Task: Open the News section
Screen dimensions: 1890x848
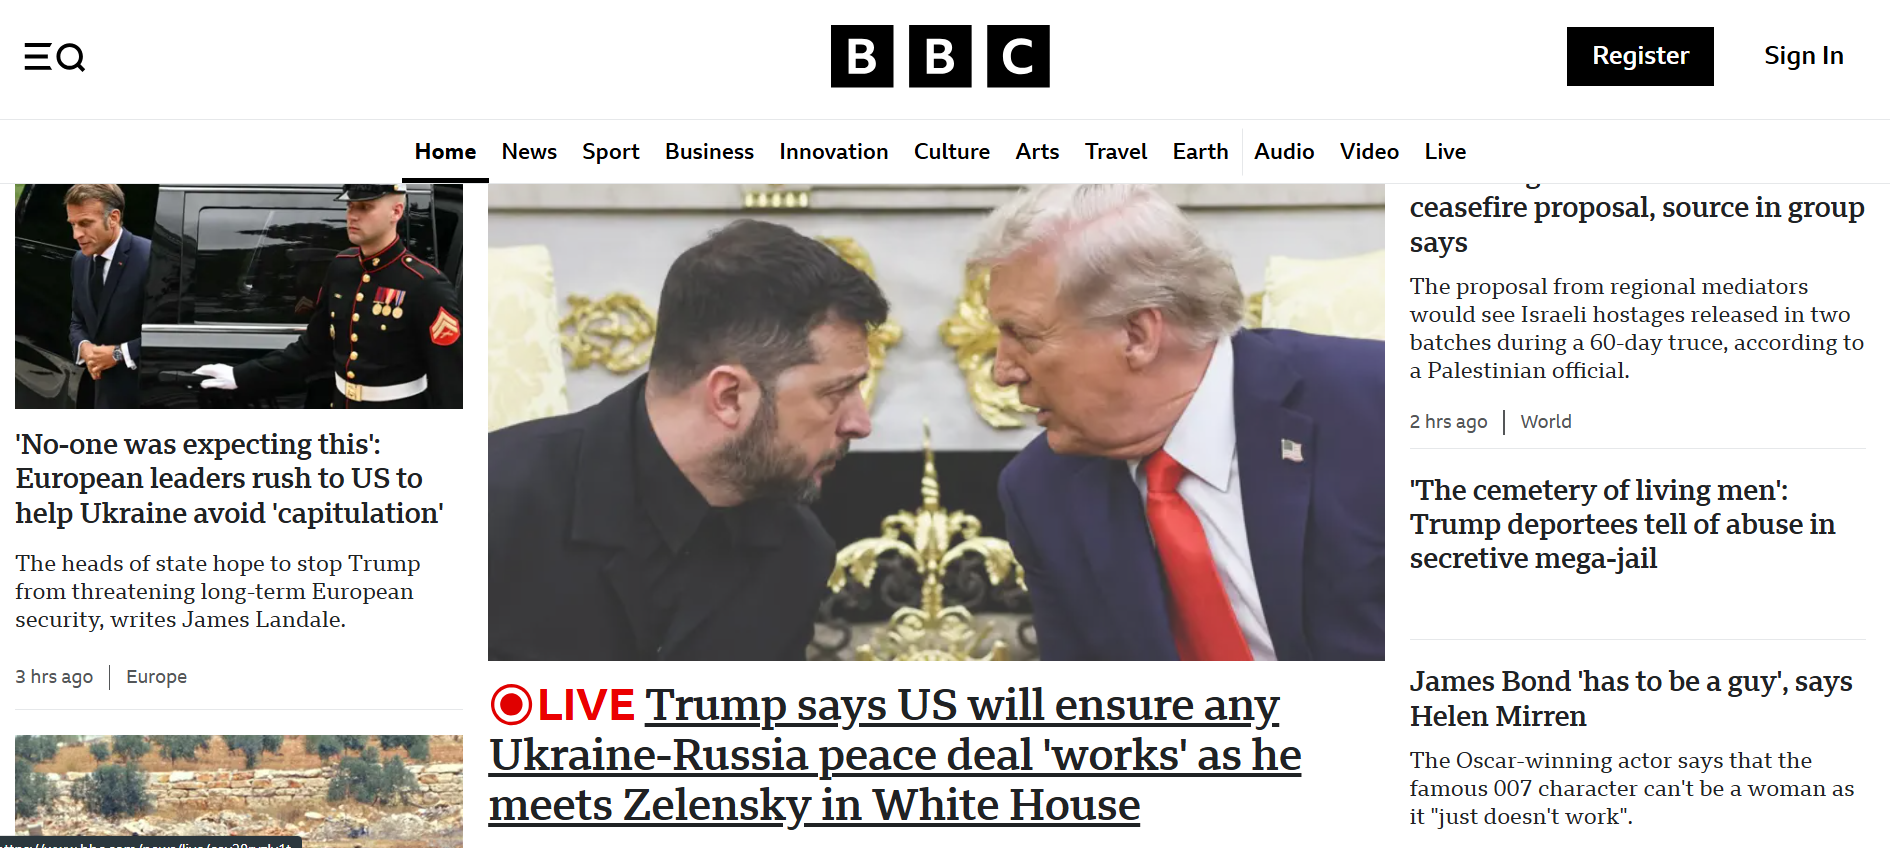Action: [x=529, y=151]
